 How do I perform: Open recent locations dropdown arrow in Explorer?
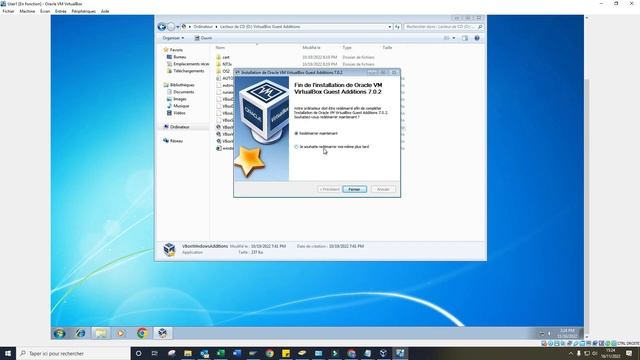tap(178, 27)
